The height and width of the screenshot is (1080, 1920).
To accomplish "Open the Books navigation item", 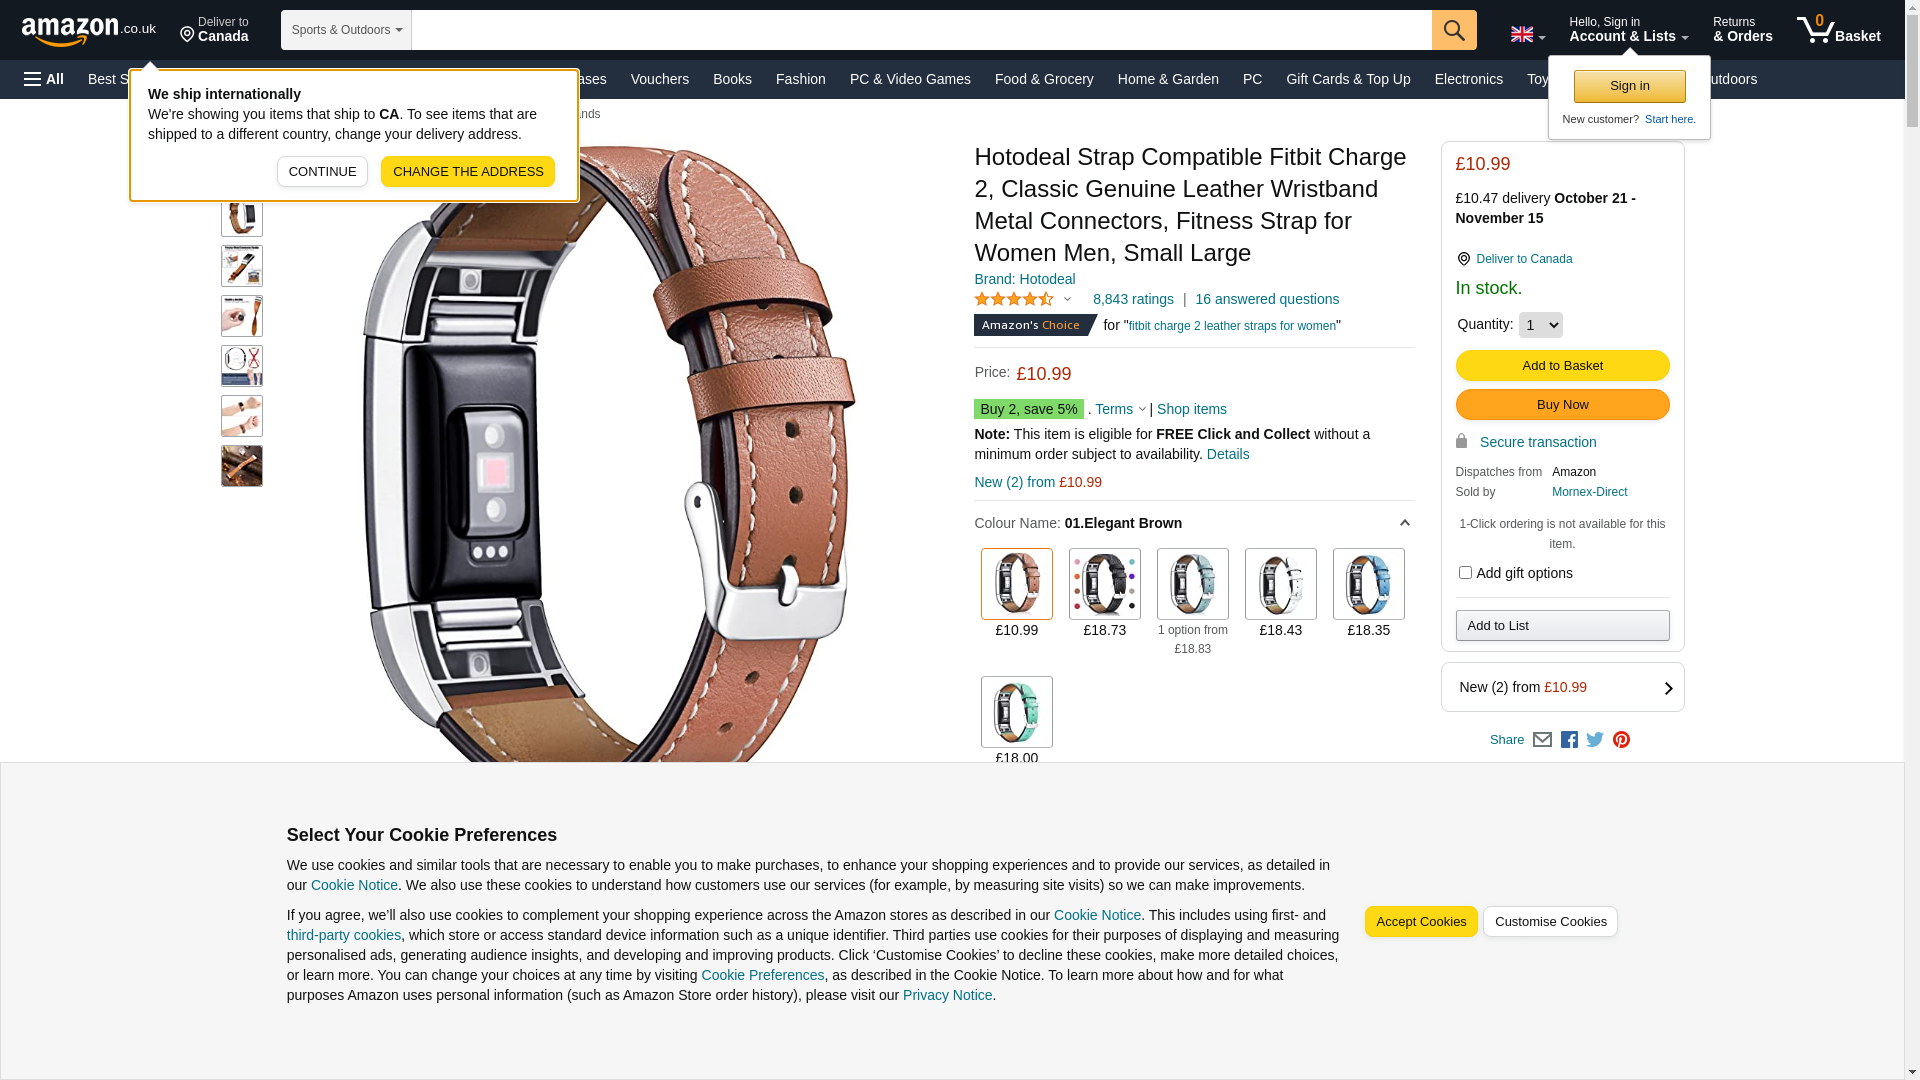I will [732, 79].
